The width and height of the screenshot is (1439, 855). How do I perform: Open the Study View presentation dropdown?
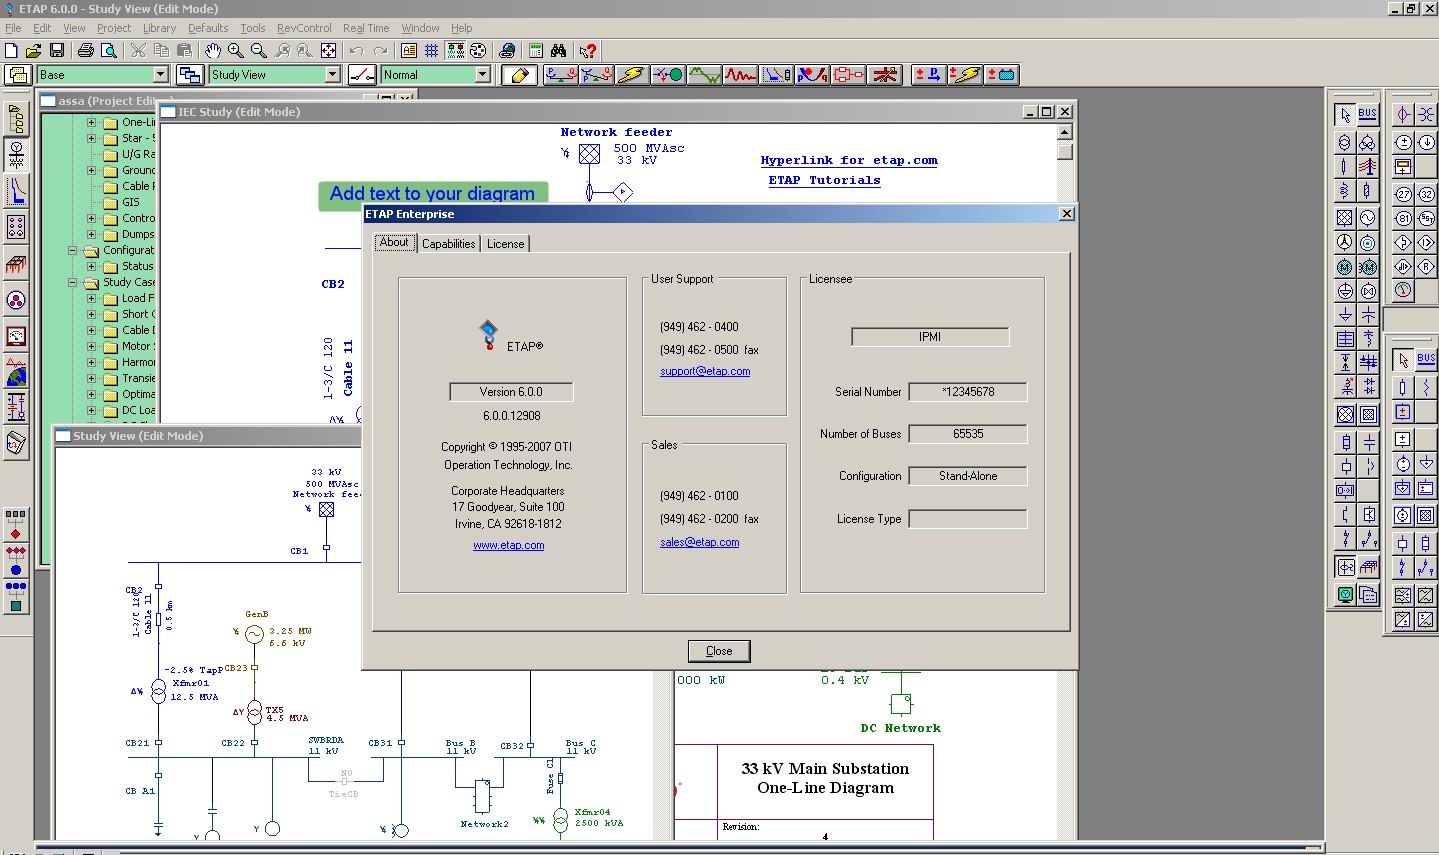[333, 74]
